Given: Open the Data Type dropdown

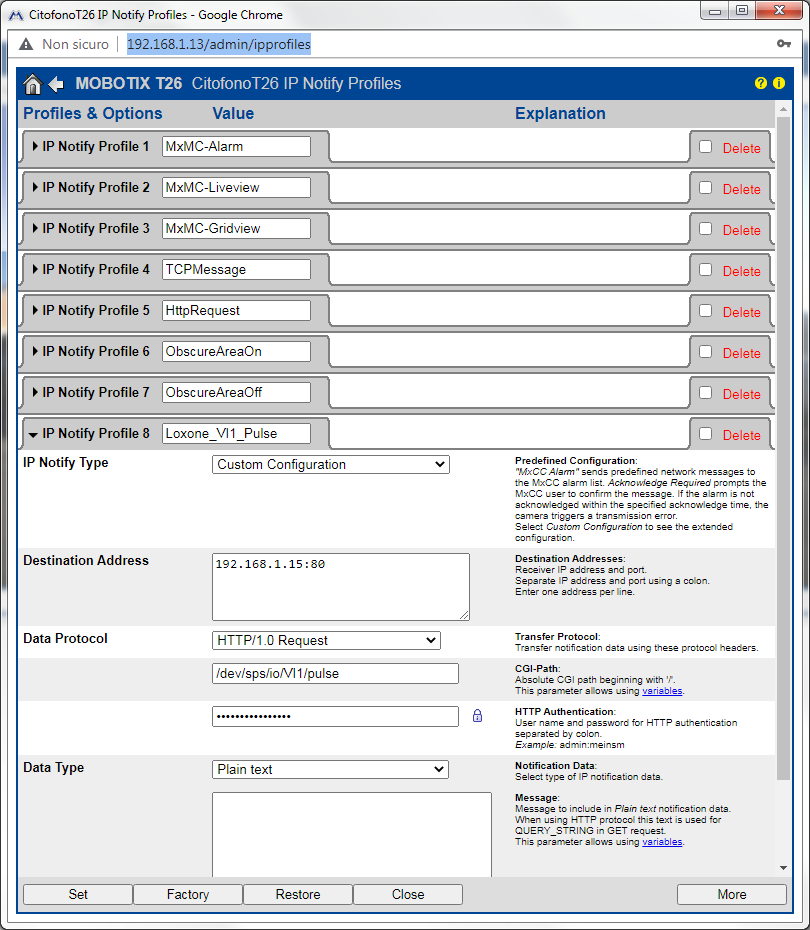Looking at the screenshot, I should click(330, 769).
